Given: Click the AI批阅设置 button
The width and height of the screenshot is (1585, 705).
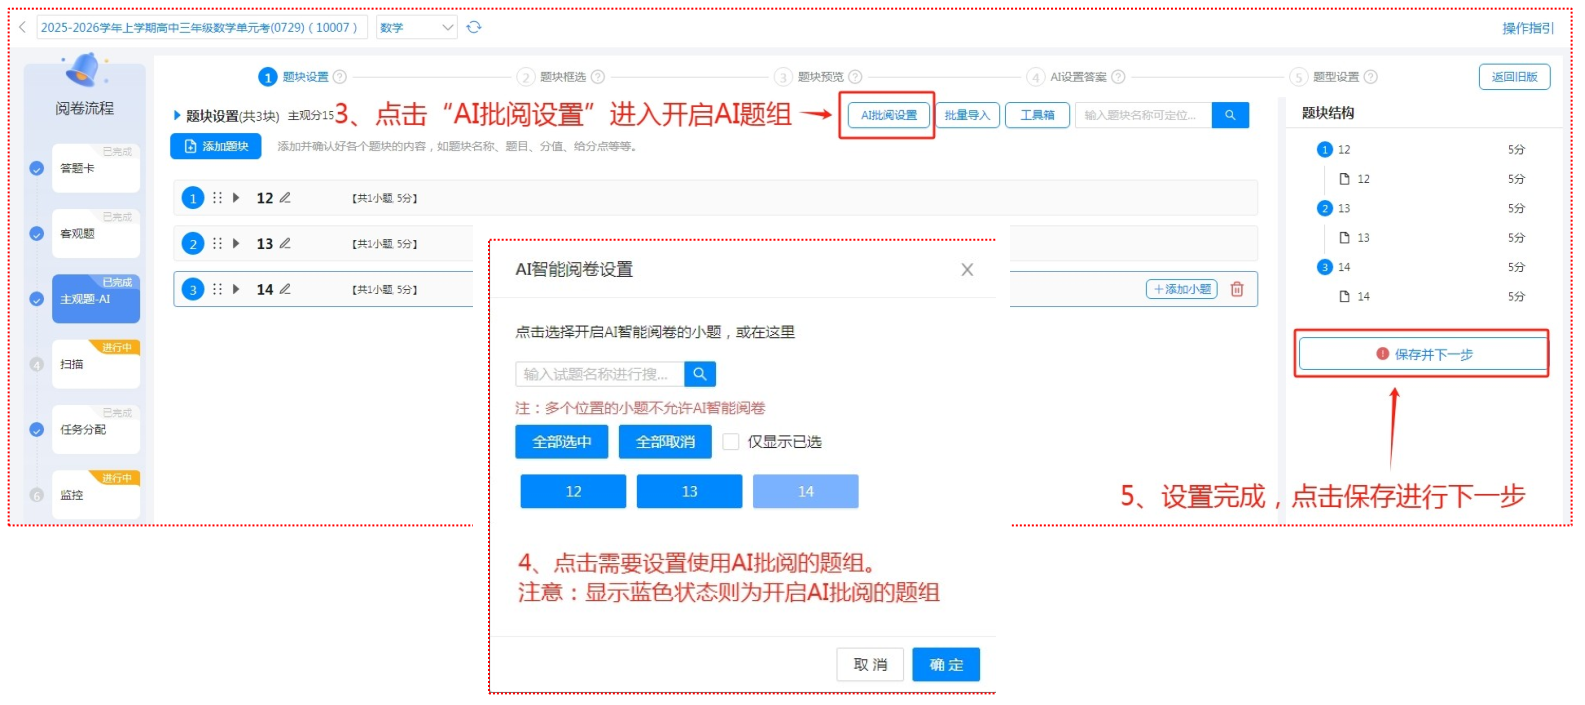Looking at the screenshot, I should tap(888, 115).
